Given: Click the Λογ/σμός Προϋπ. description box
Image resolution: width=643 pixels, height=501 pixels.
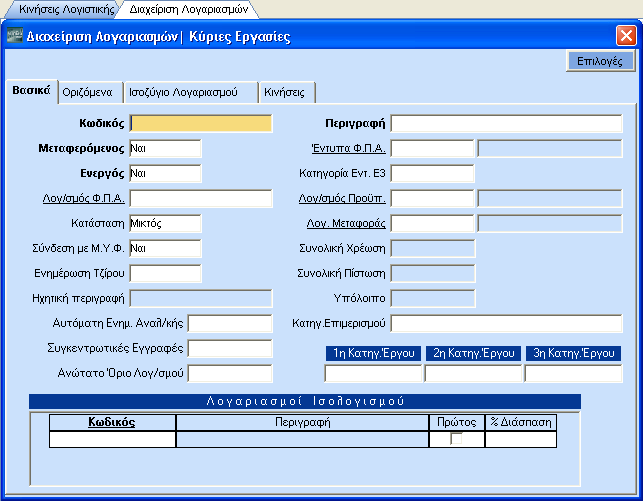Looking at the screenshot, I should [550, 198].
